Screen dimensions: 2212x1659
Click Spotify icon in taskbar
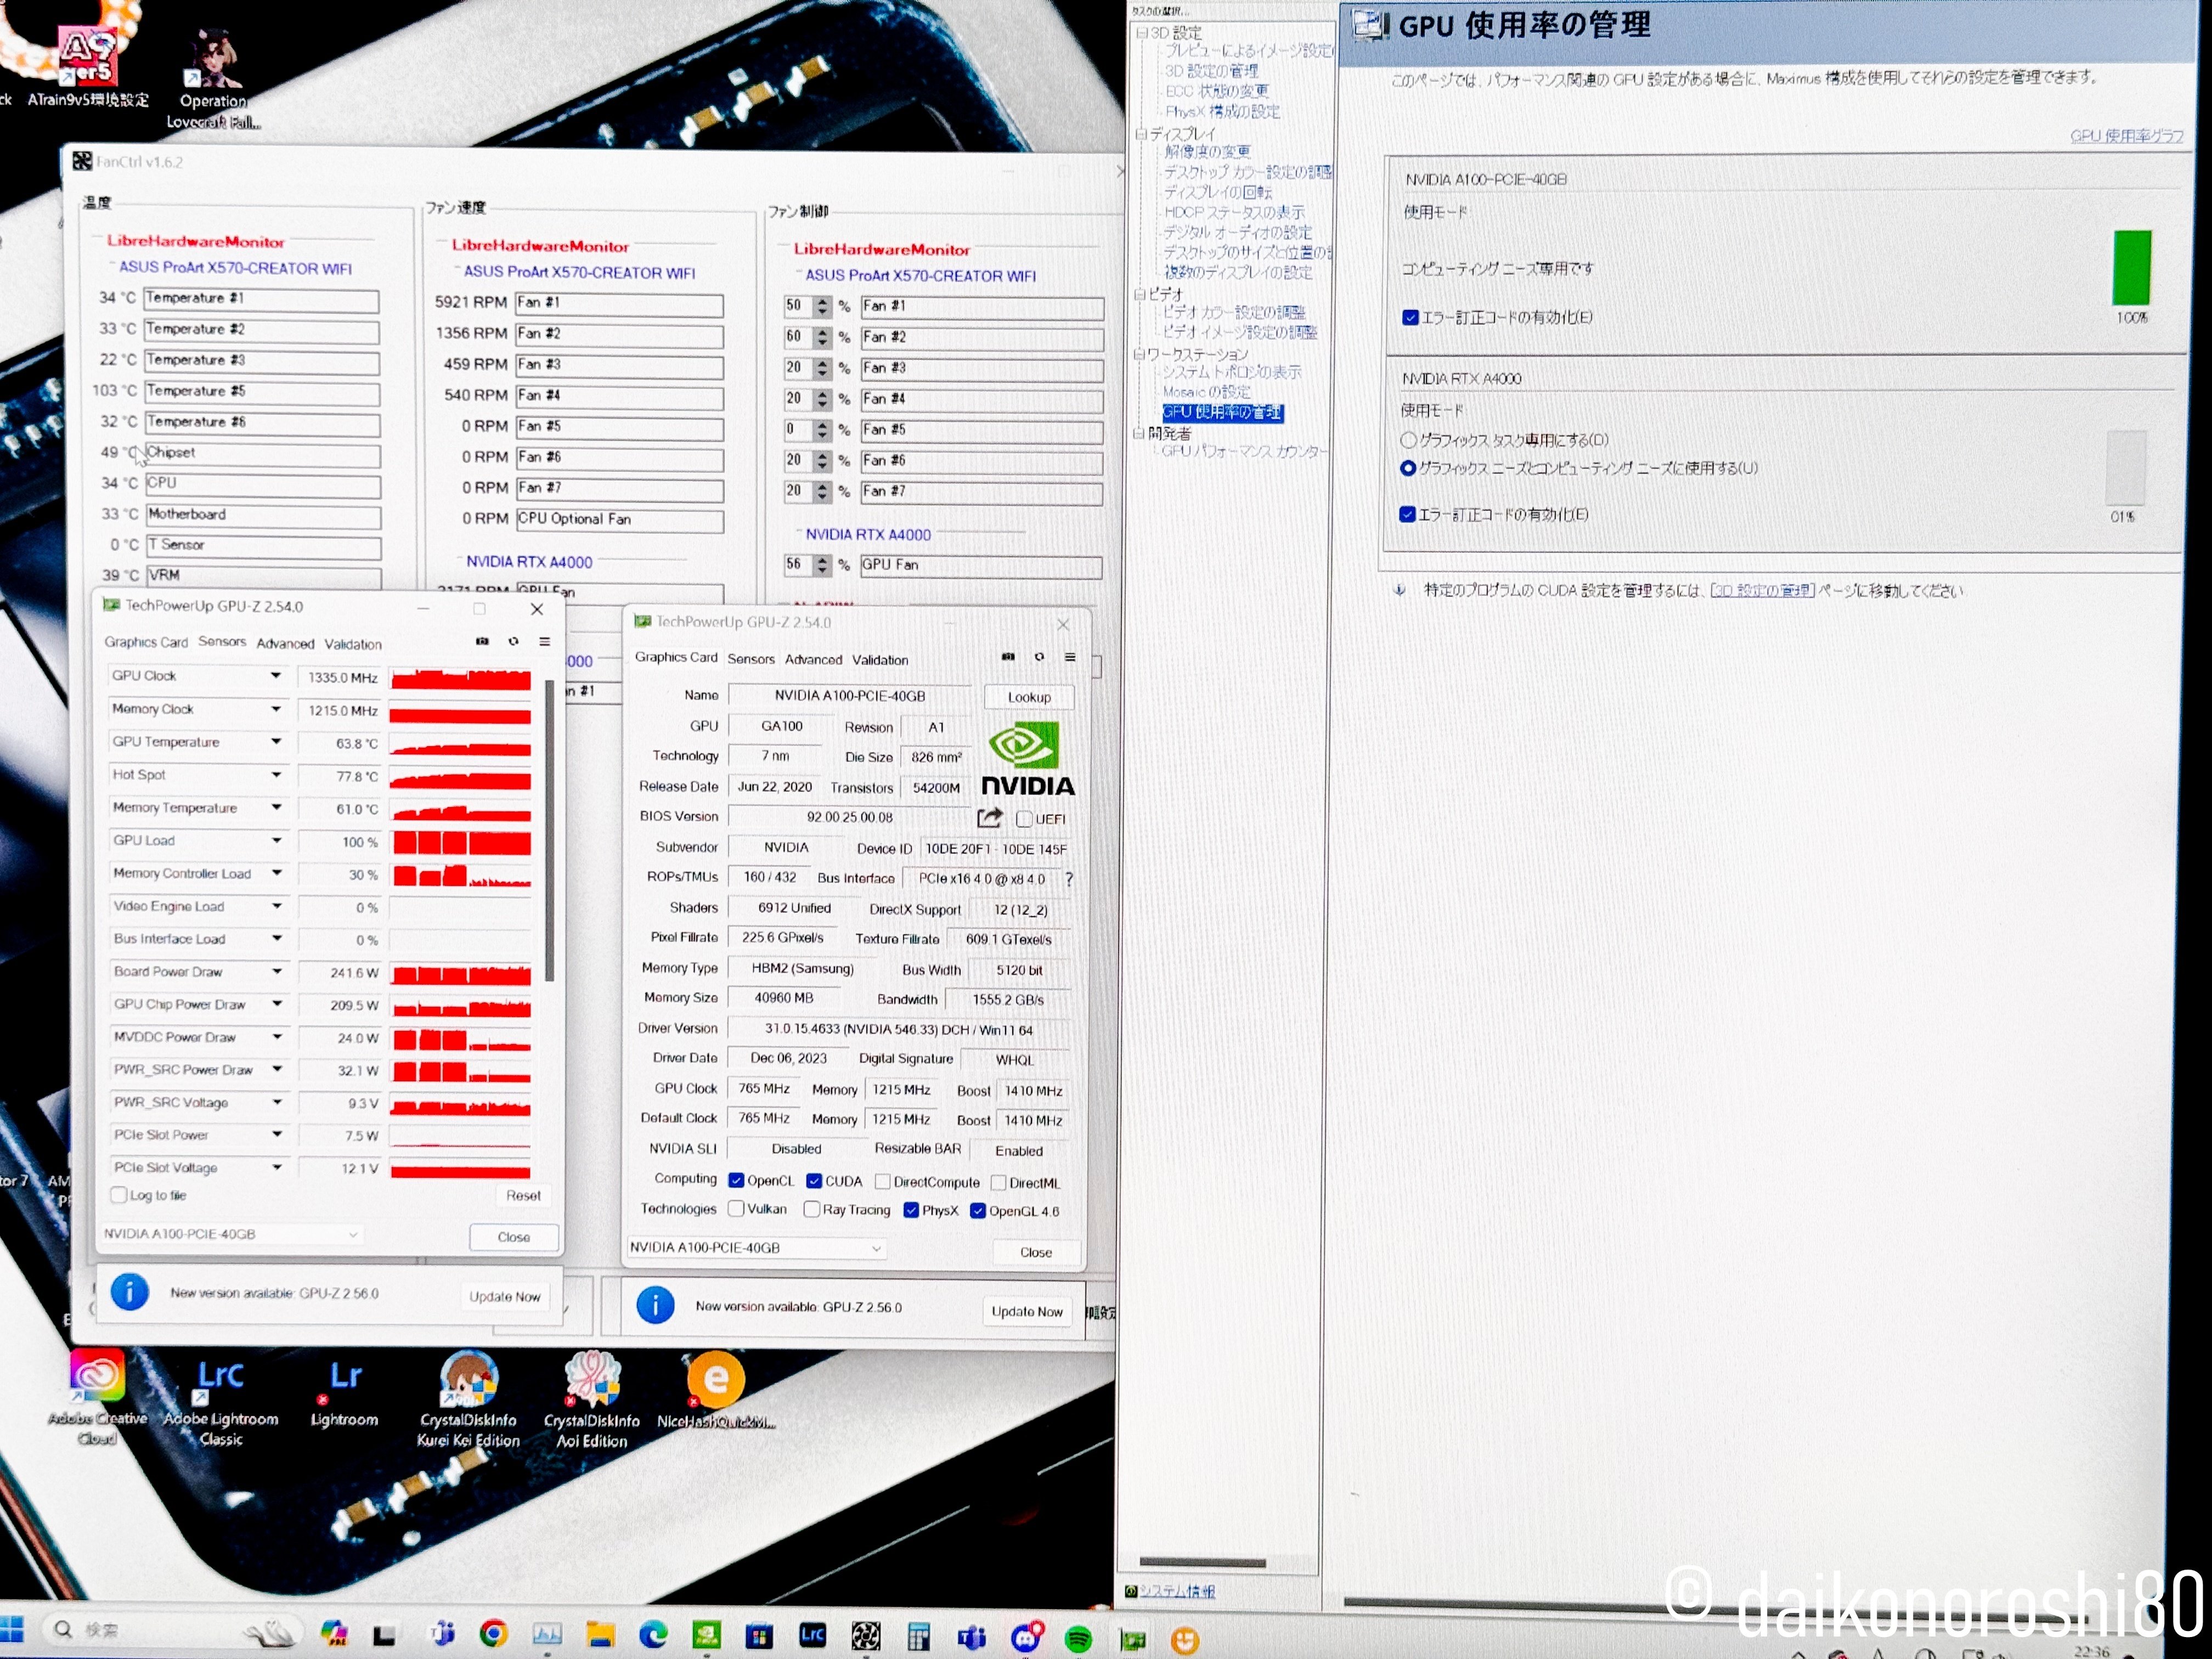tap(1078, 1638)
